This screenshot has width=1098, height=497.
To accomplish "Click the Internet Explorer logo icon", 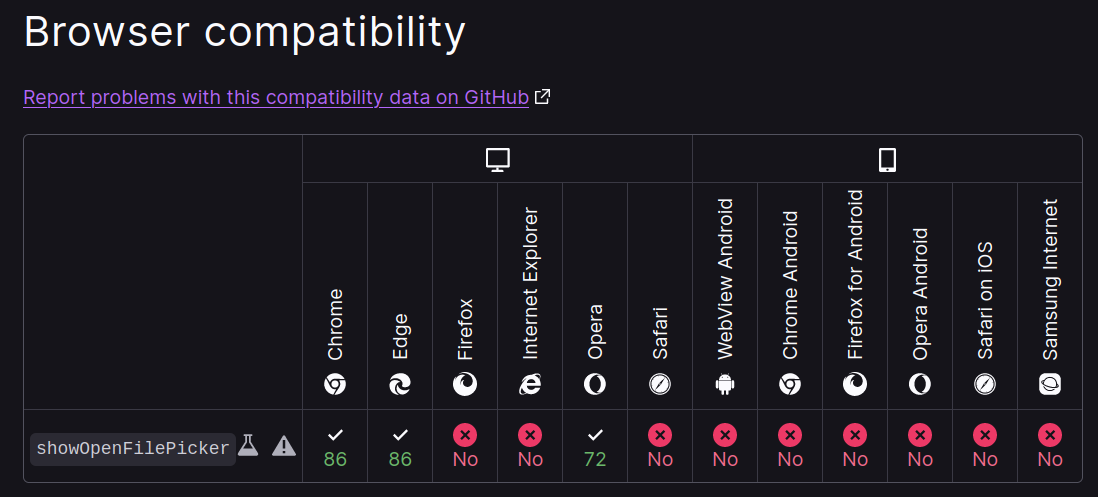I will (530, 384).
